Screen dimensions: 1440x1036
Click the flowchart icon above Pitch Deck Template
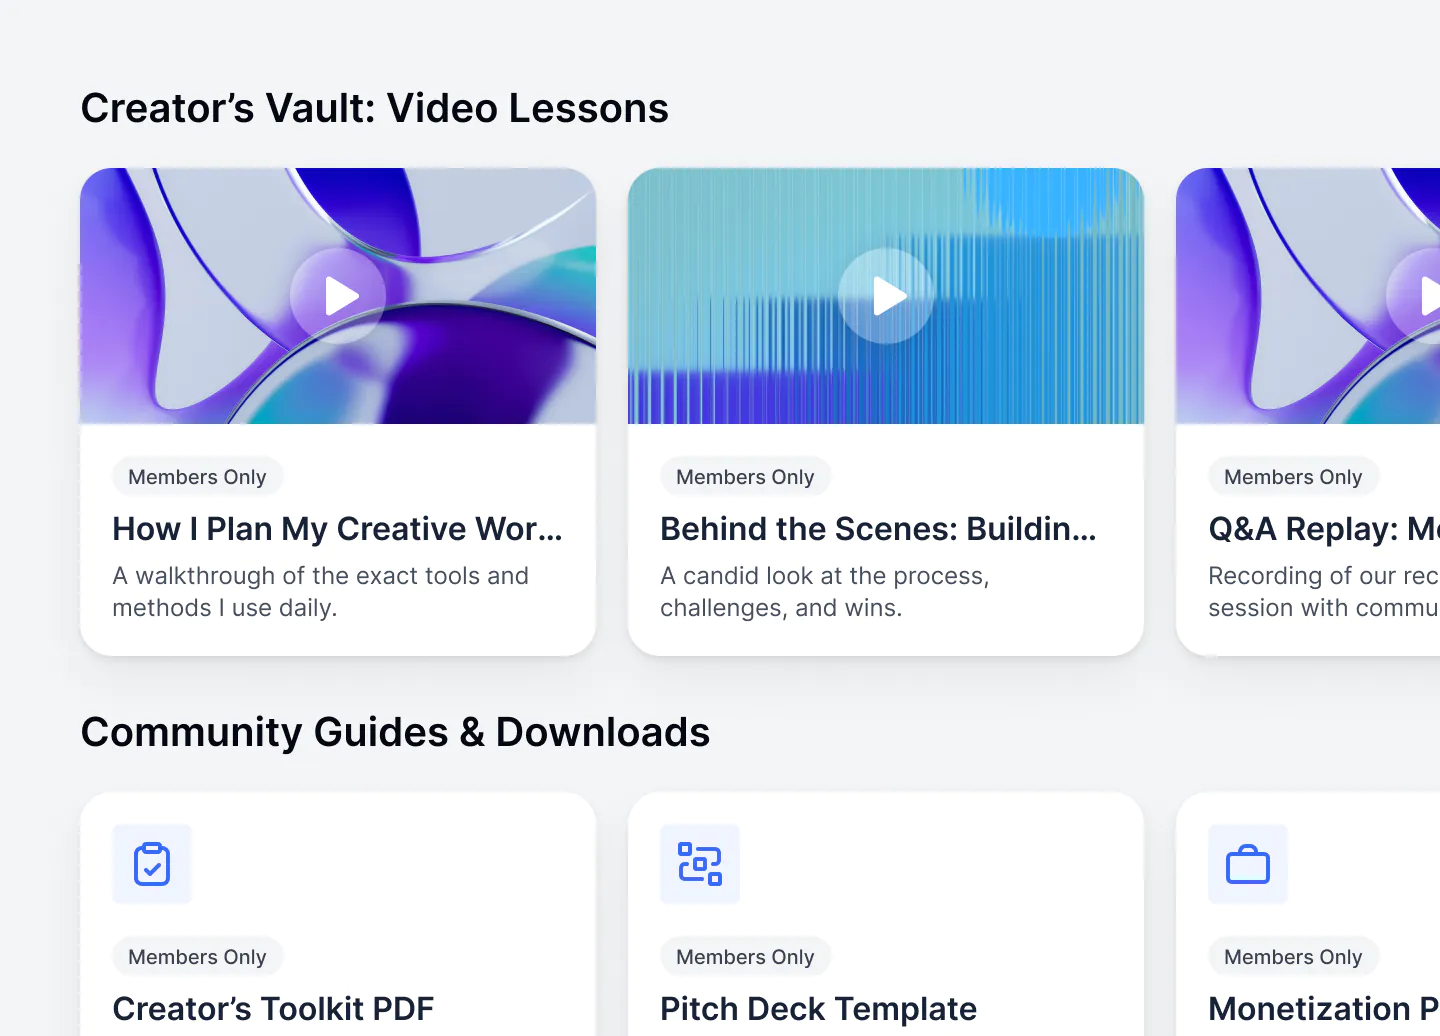(x=700, y=864)
